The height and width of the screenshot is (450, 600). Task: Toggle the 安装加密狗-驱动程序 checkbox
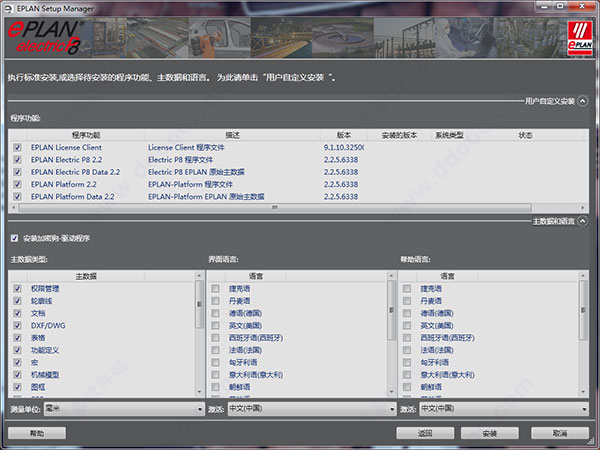[x=15, y=238]
